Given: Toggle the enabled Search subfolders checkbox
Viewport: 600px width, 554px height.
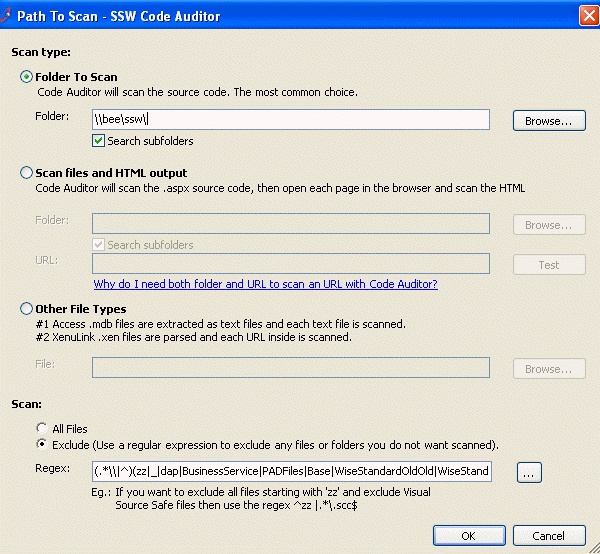Looking at the screenshot, I should pyautogui.click(x=99, y=141).
